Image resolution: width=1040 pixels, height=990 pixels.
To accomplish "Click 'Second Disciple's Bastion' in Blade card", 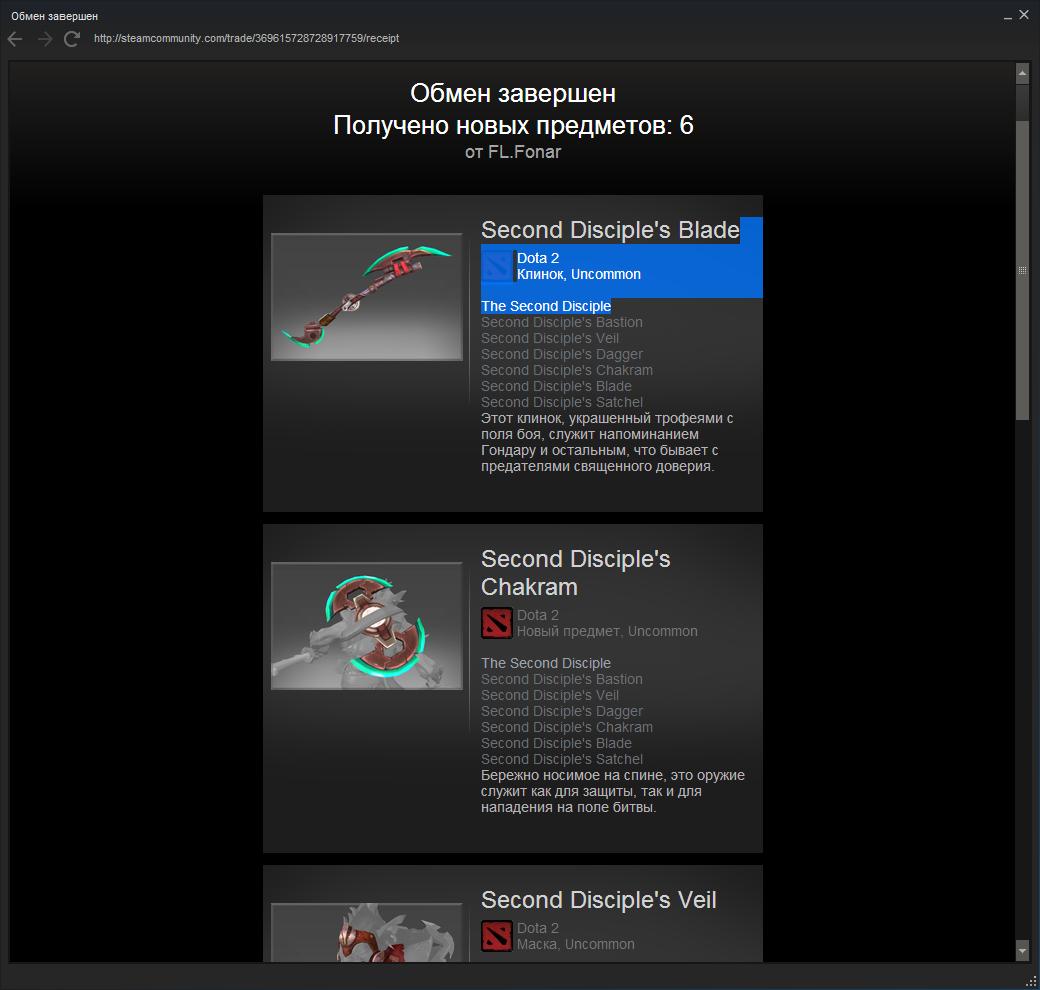I will point(562,322).
